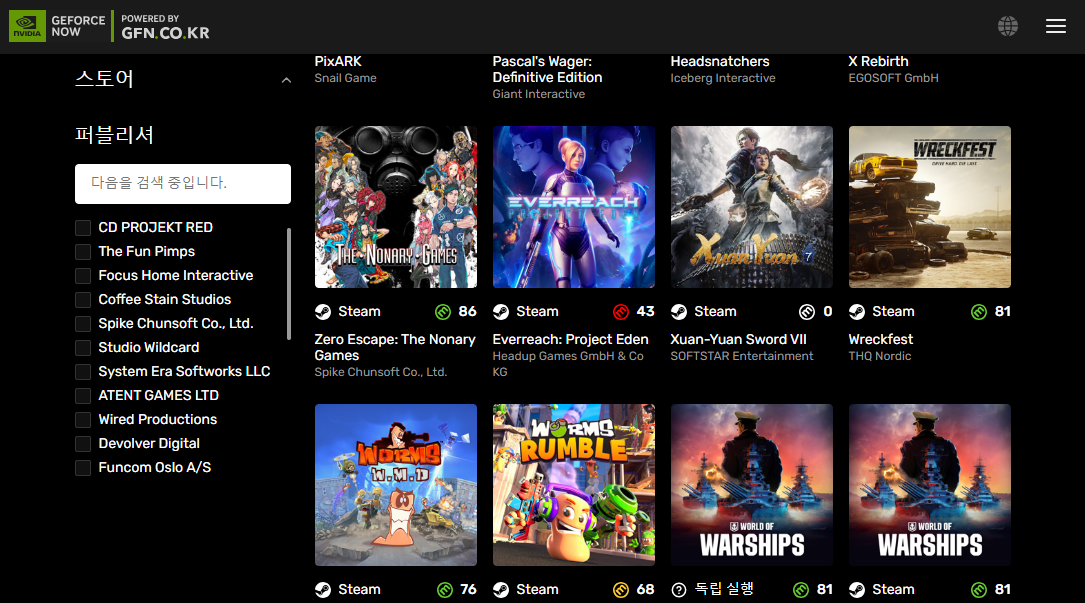The image size is (1085, 603).
Task: Open the GFN.CO.KR powered-by logo
Action: point(165,27)
